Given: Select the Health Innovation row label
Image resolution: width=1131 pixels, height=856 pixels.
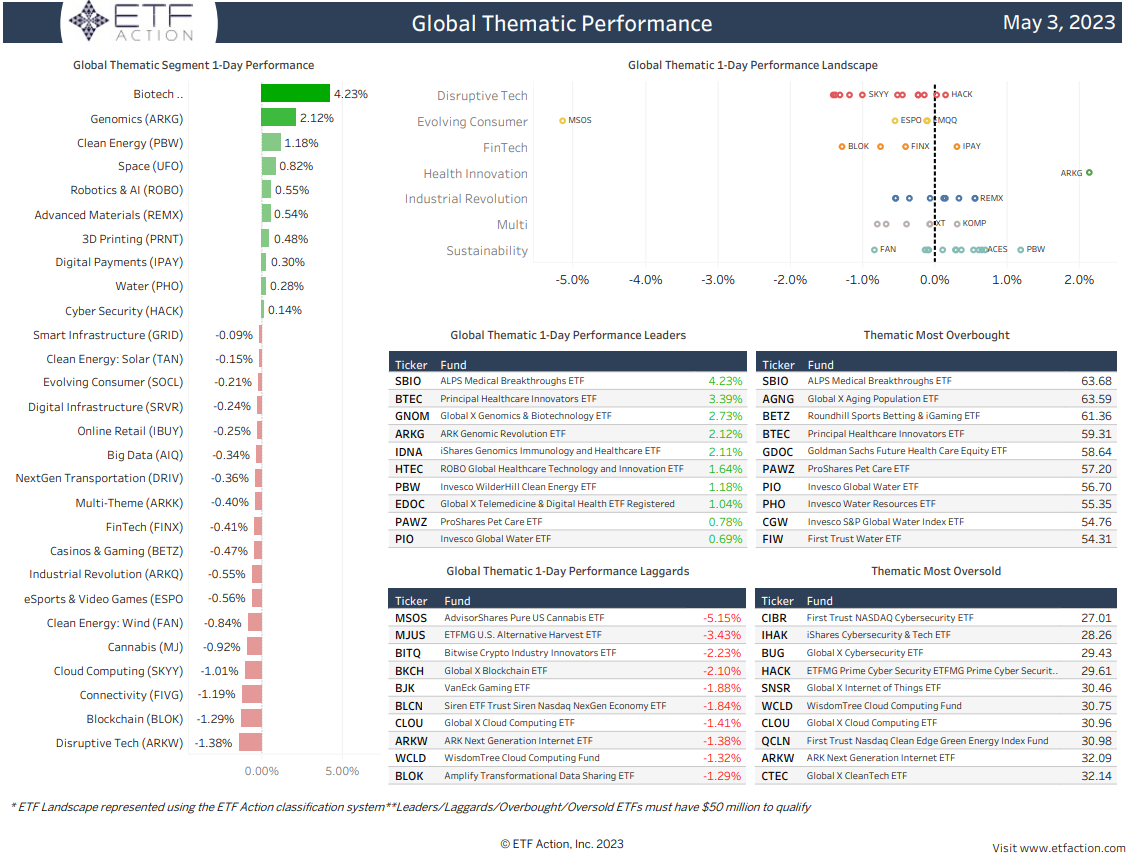Looking at the screenshot, I should (475, 173).
